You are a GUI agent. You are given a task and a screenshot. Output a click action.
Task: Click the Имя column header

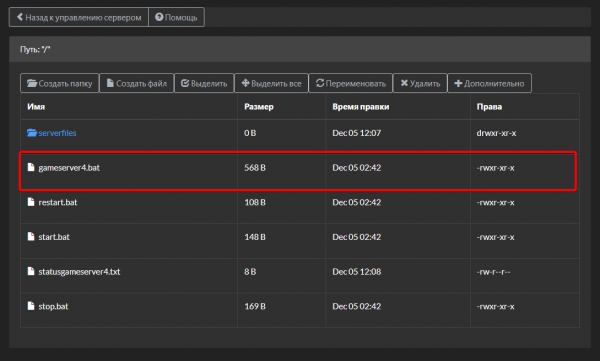(x=36, y=107)
